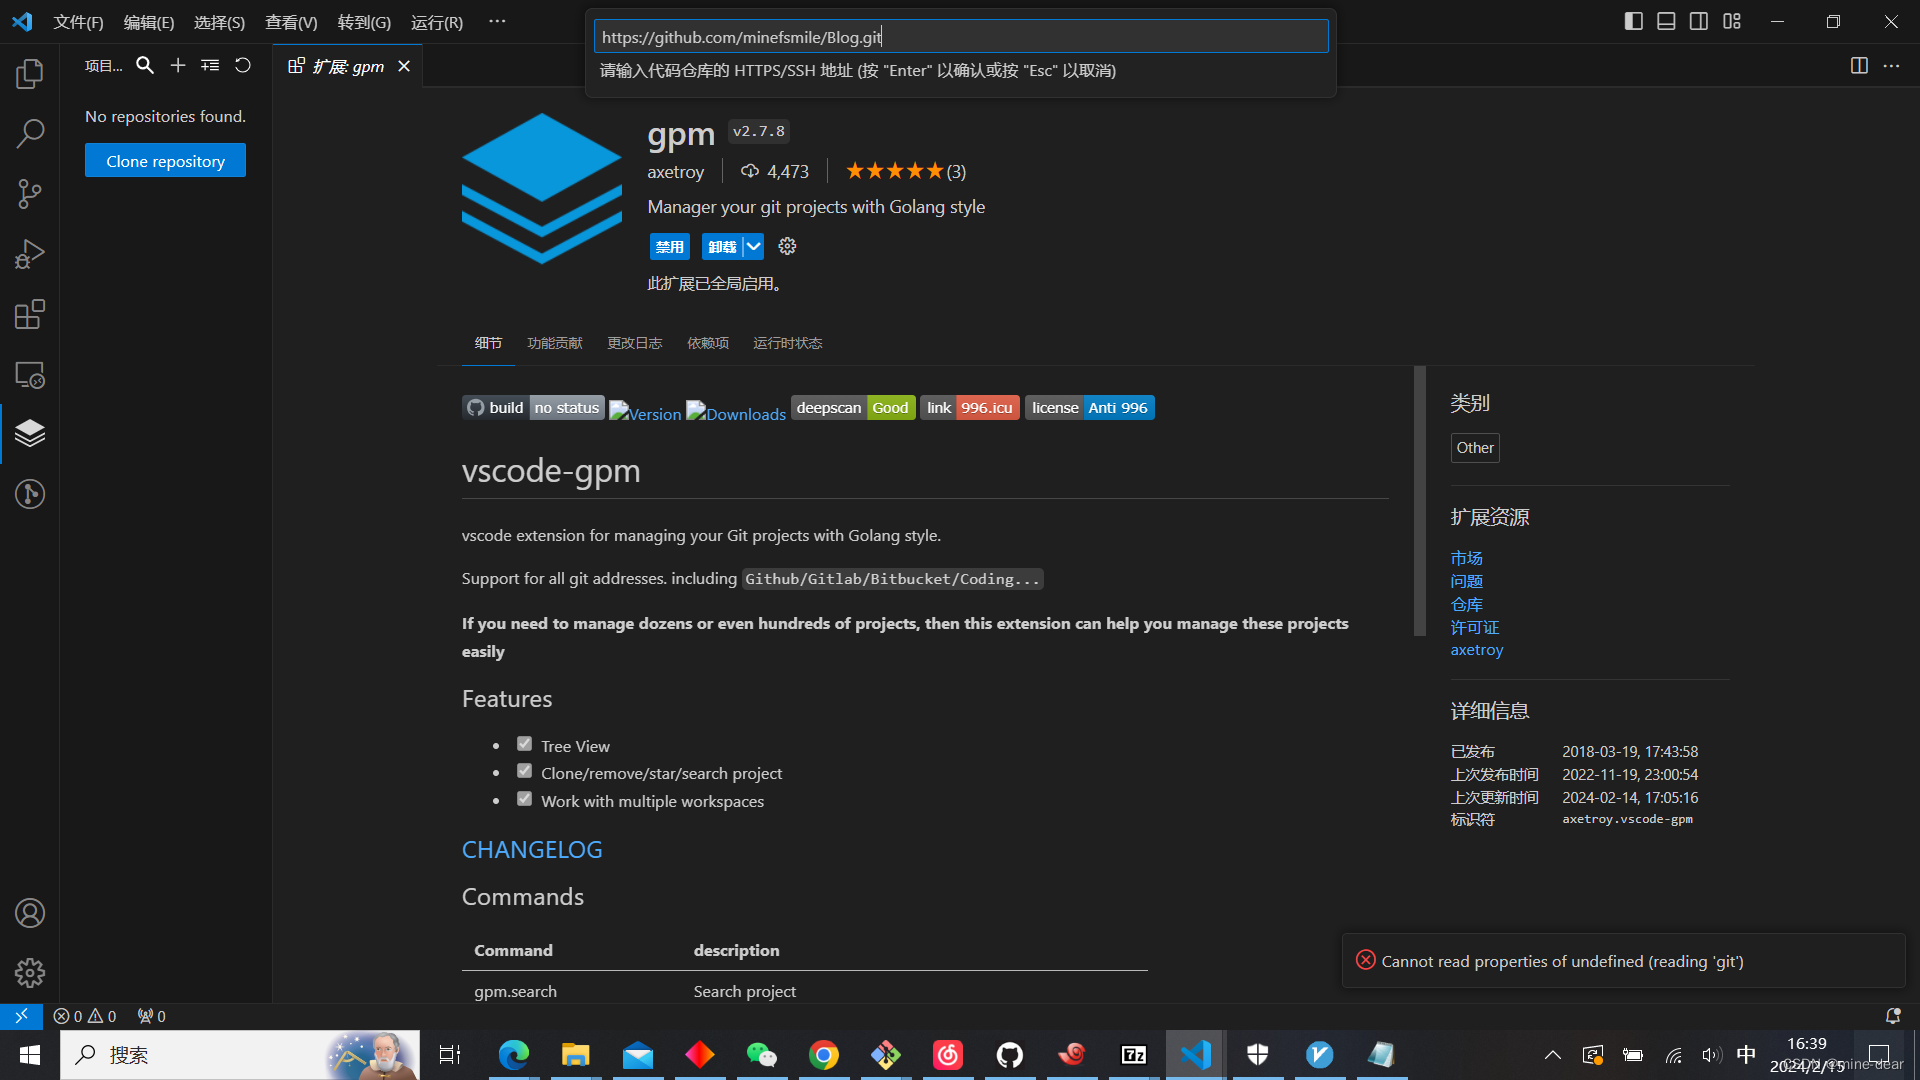This screenshot has height=1080, width=1920.
Task: Open the Explorer files icon
Action: tap(30, 73)
